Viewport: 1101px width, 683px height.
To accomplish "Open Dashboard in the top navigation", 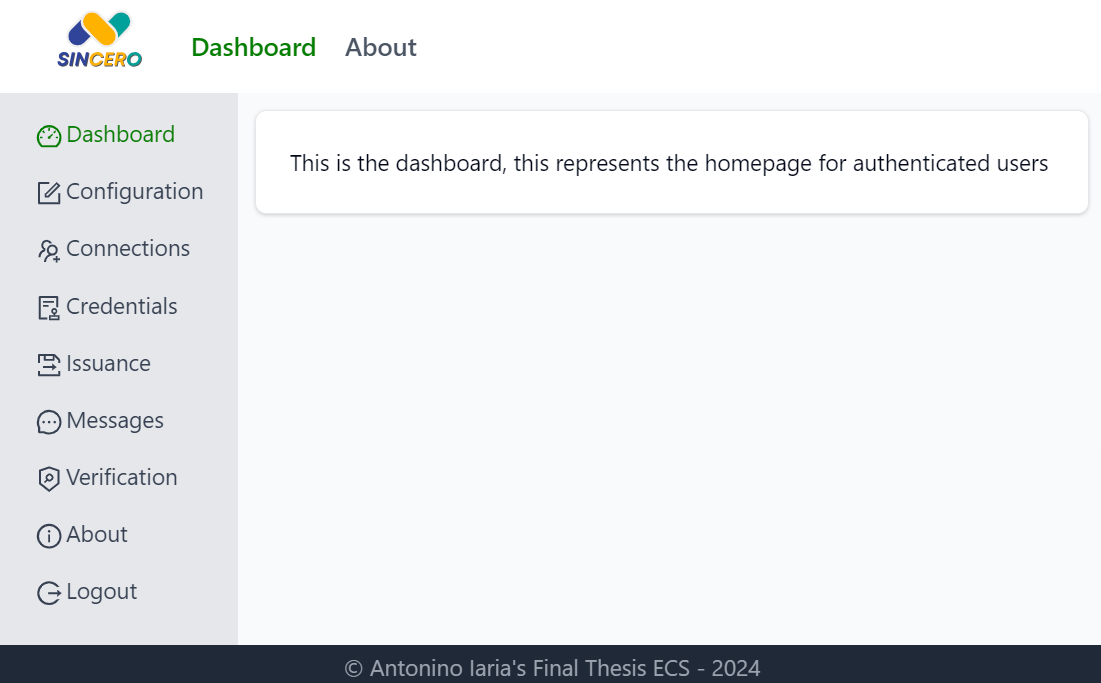I will coord(253,47).
